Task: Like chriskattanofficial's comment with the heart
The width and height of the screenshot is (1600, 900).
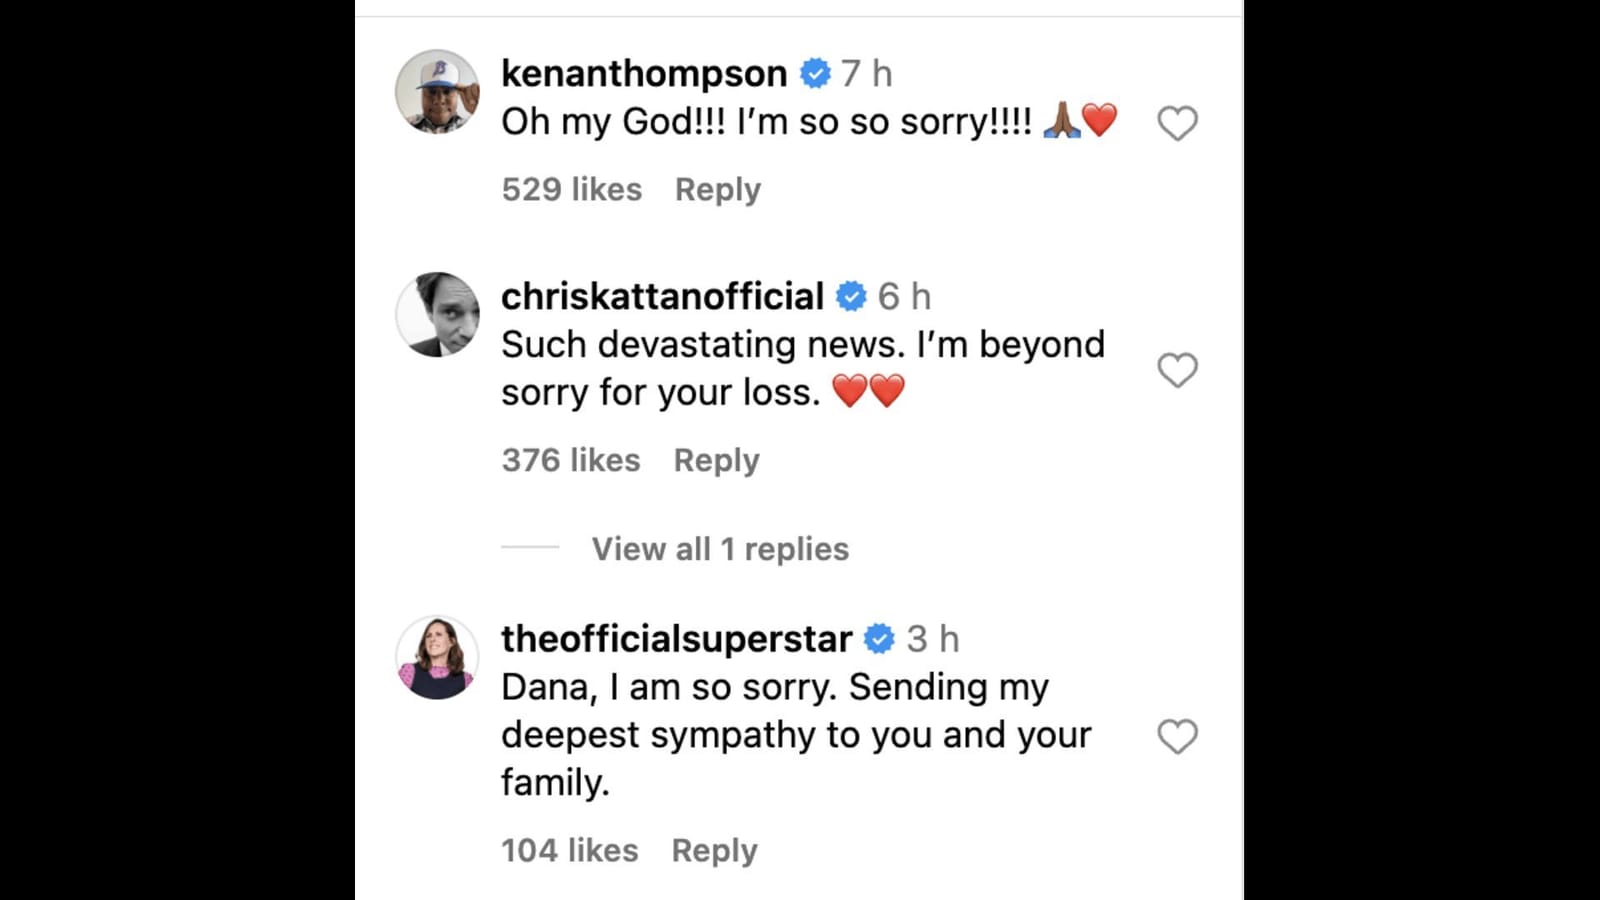Action: [1177, 370]
